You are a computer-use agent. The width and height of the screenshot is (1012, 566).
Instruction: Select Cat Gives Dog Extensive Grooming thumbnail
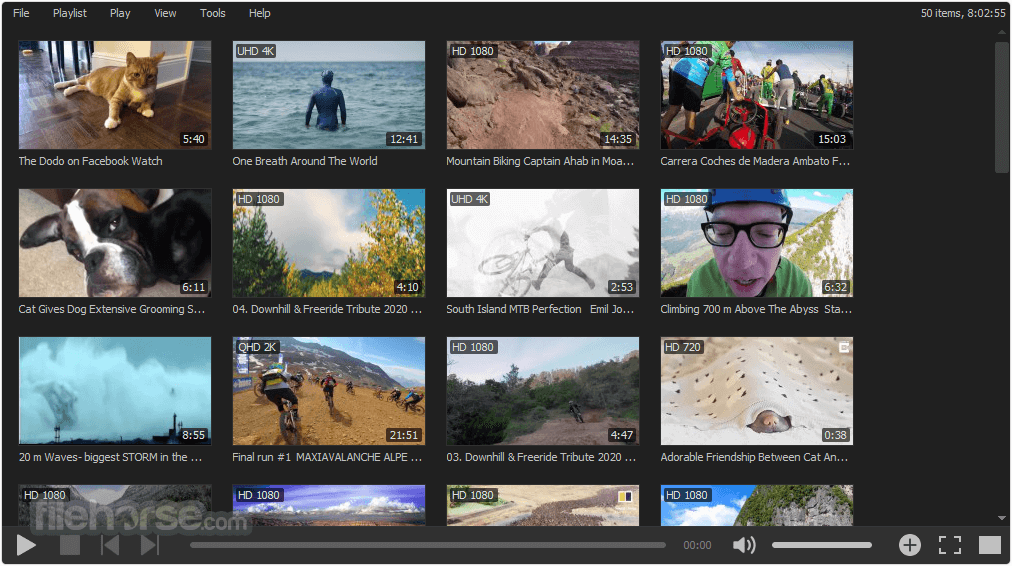(115, 243)
